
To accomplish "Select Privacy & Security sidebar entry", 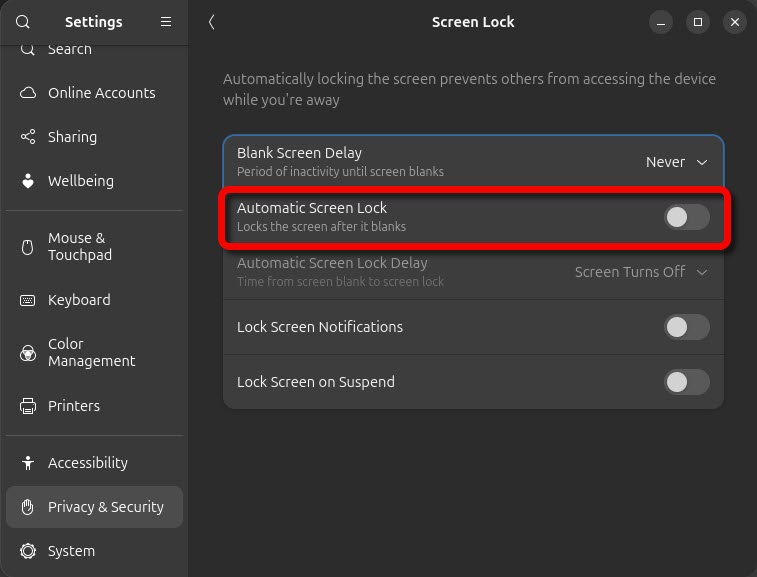I will coord(95,507).
